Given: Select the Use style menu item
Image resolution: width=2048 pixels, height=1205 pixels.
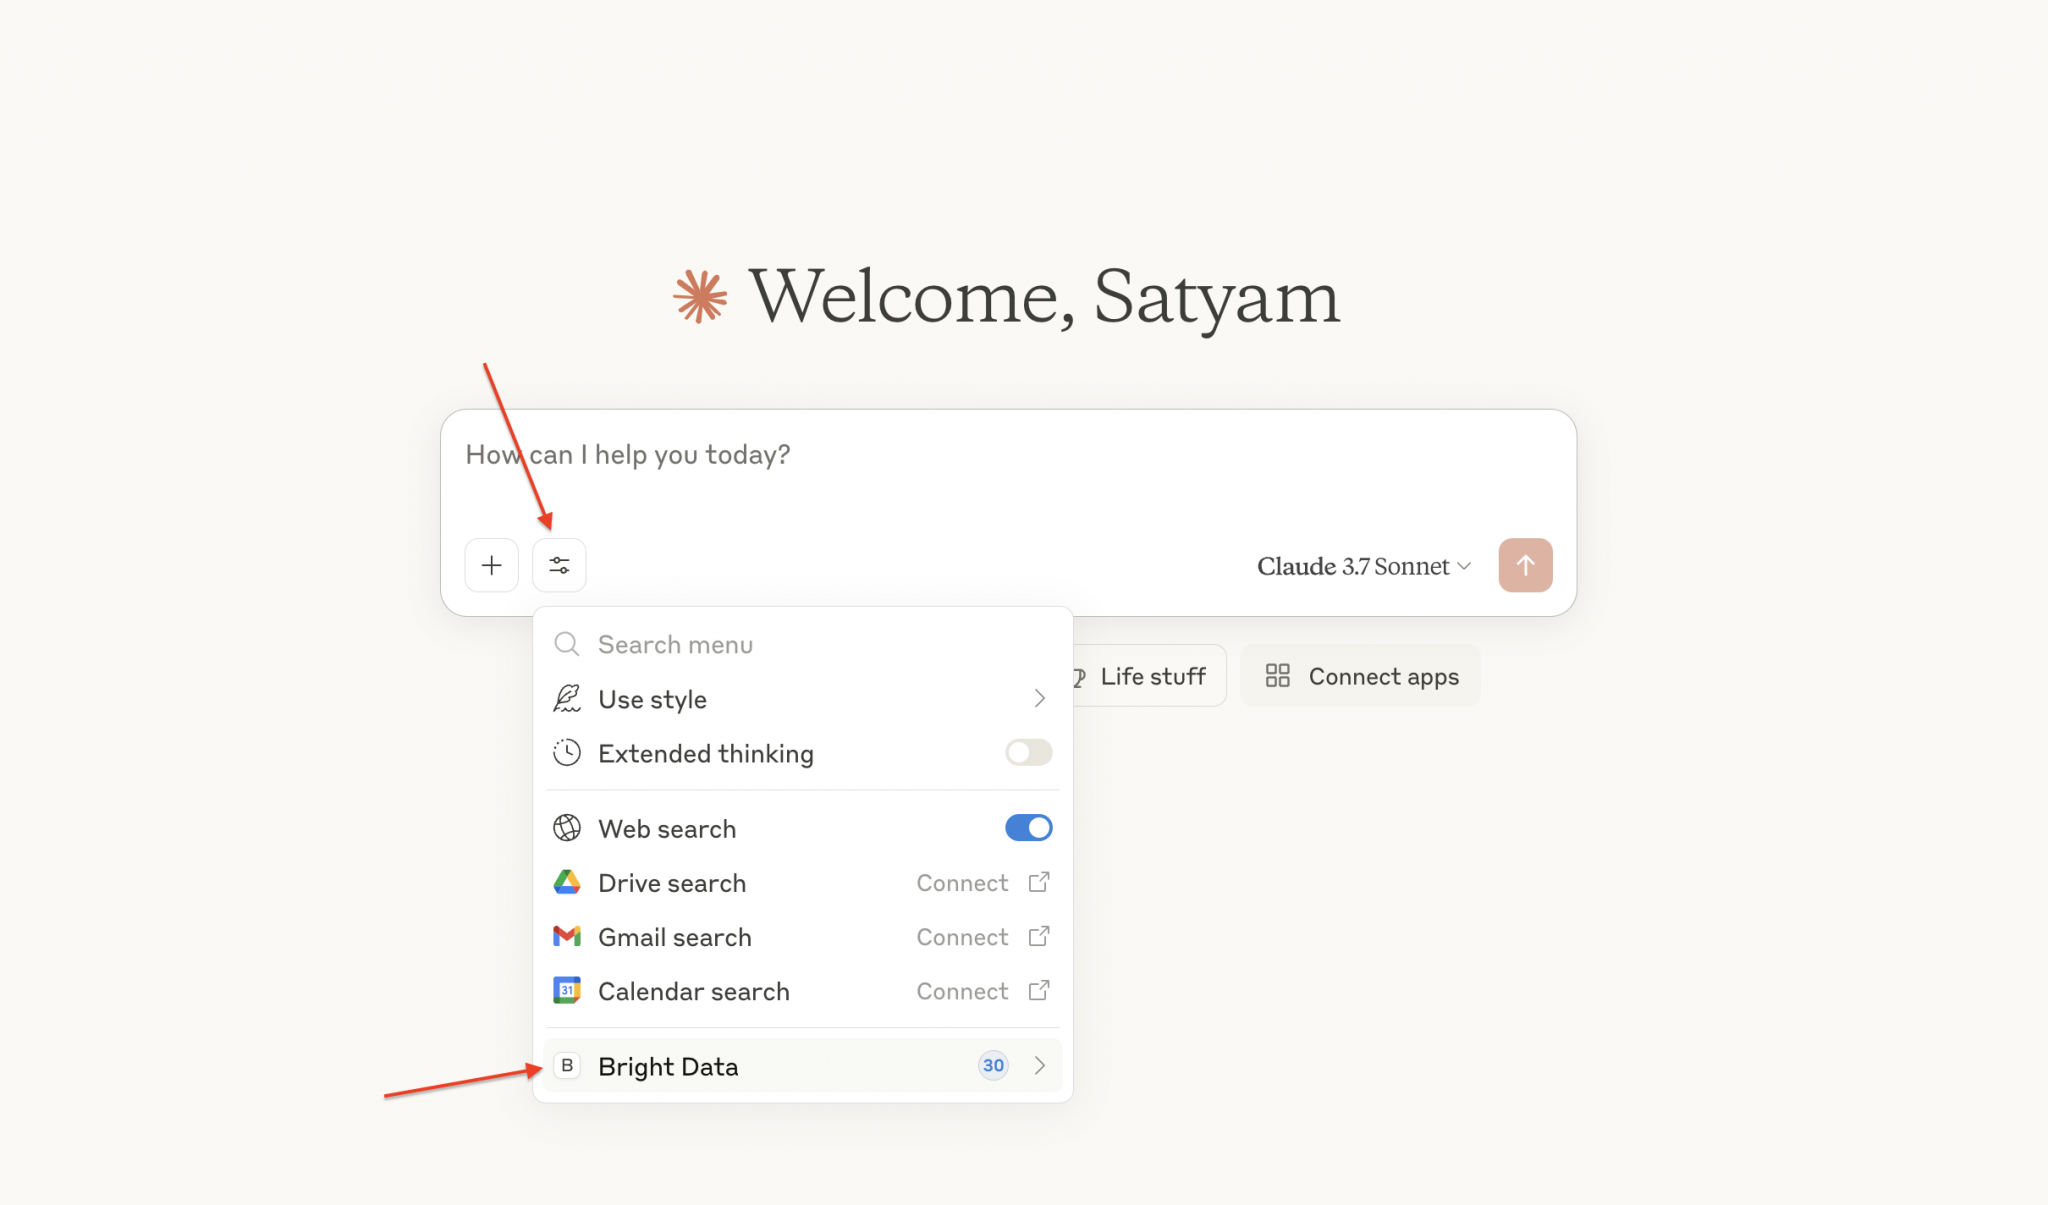Looking at the screenshot, I should click(653, 699).
